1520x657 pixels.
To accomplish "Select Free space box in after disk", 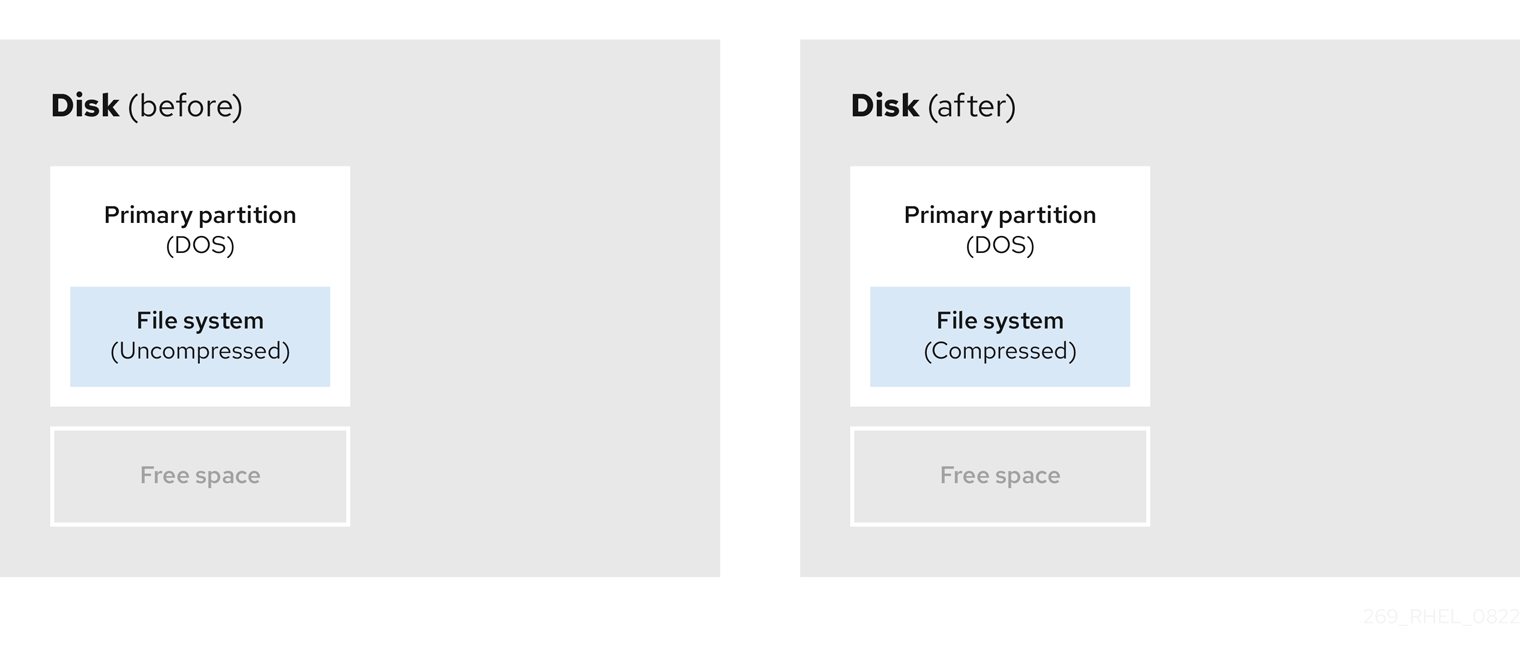I will coord(1000,476).
